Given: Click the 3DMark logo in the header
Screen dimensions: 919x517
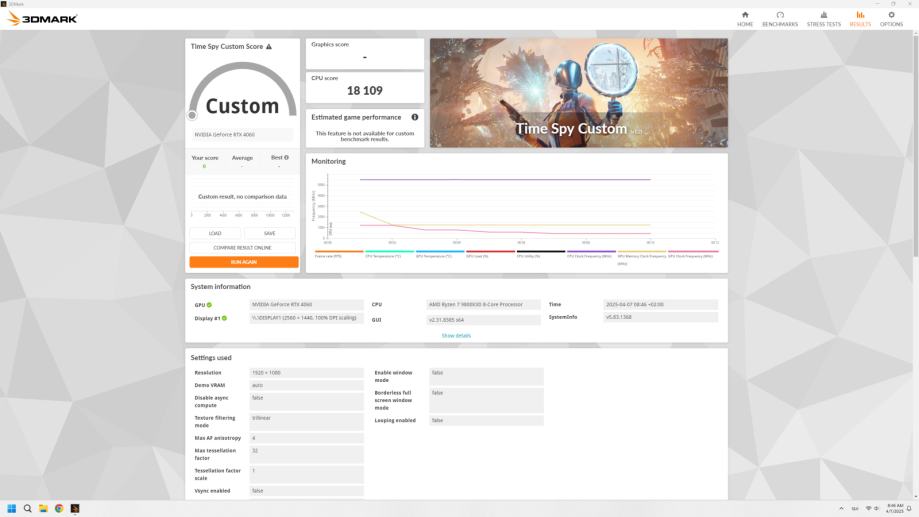Looking at the screenshot, I should 42,18.
